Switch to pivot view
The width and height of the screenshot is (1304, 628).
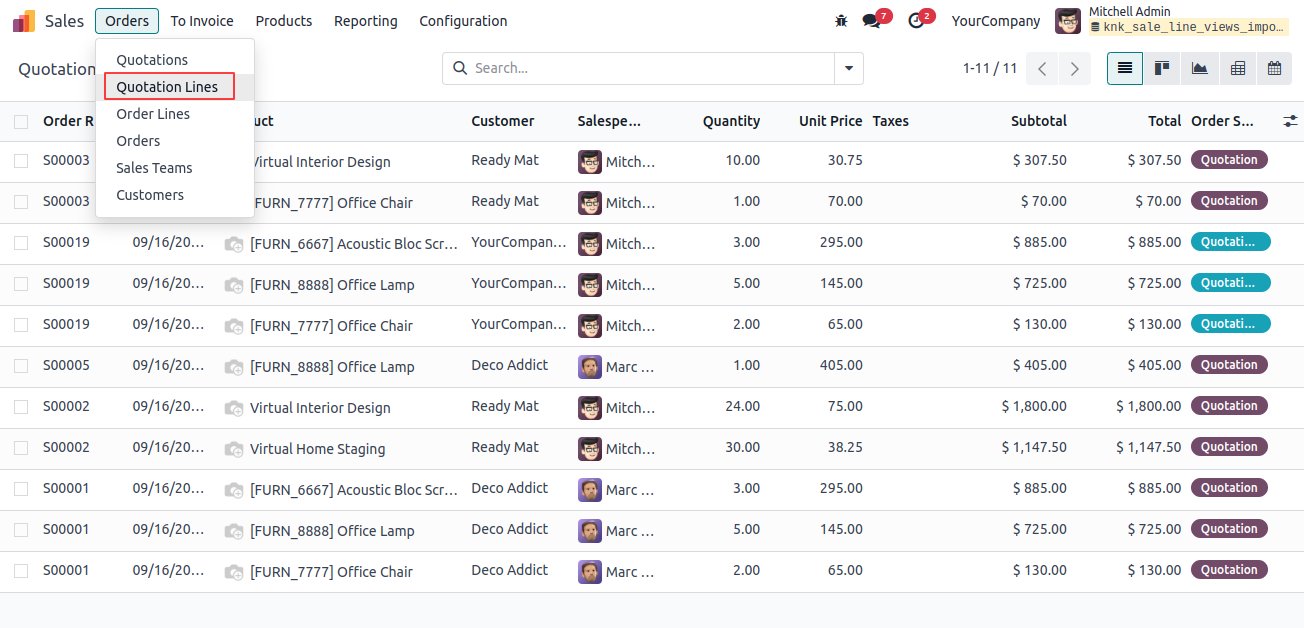tap(1237, 68)
